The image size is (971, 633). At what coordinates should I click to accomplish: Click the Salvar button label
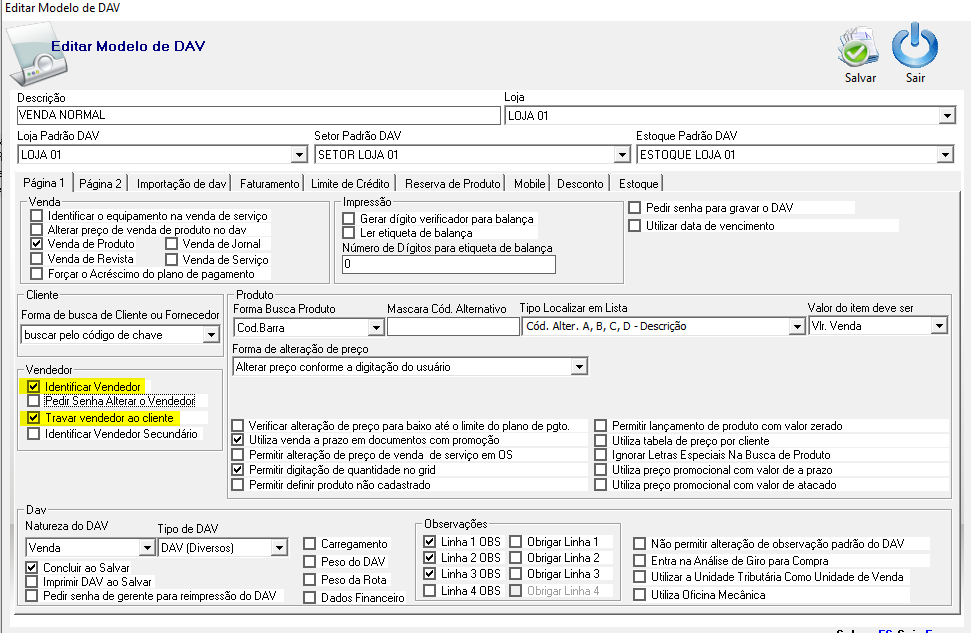click(x=860, y=78)
